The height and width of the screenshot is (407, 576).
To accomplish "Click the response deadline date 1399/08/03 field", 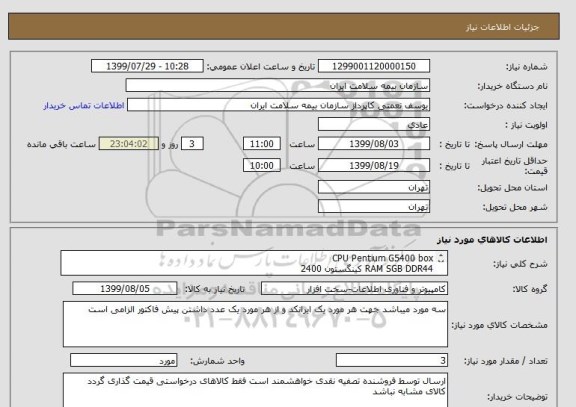I will (x=374, y=144).
